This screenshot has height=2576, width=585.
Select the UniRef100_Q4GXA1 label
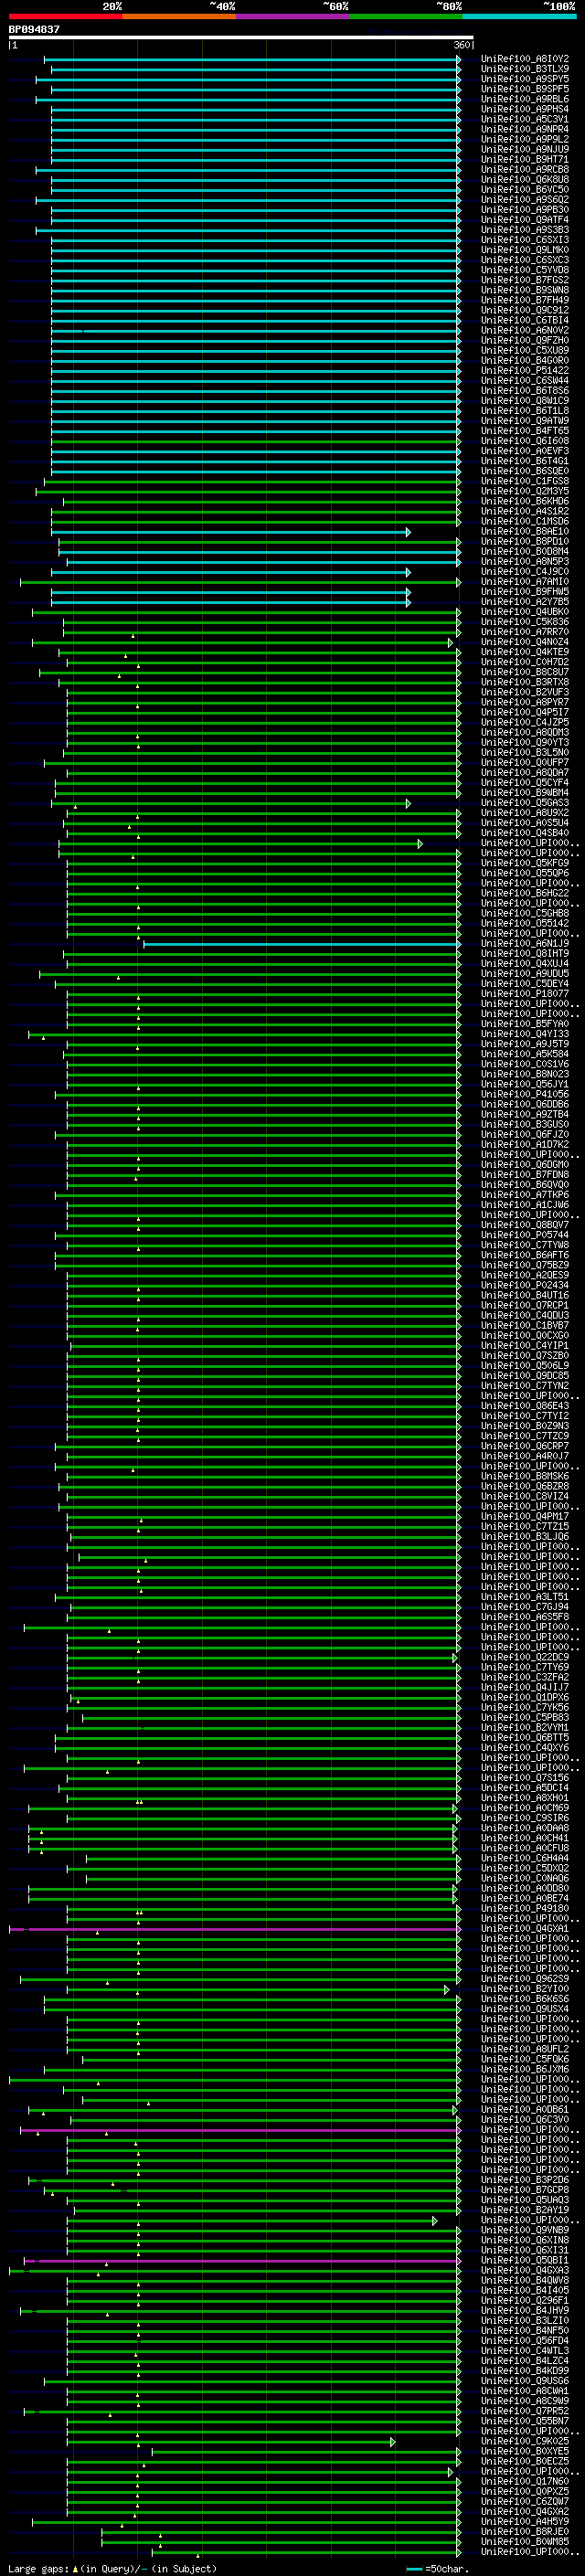point(525,1929)
